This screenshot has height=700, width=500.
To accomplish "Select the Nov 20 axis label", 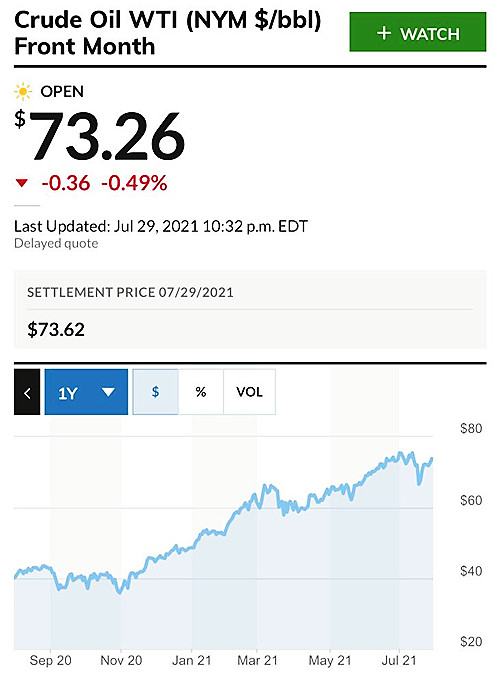I will click(121, 661).
